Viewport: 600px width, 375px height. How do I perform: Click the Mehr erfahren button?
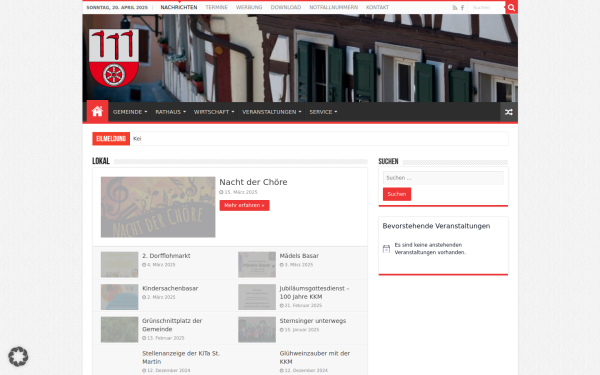(244, 205)
